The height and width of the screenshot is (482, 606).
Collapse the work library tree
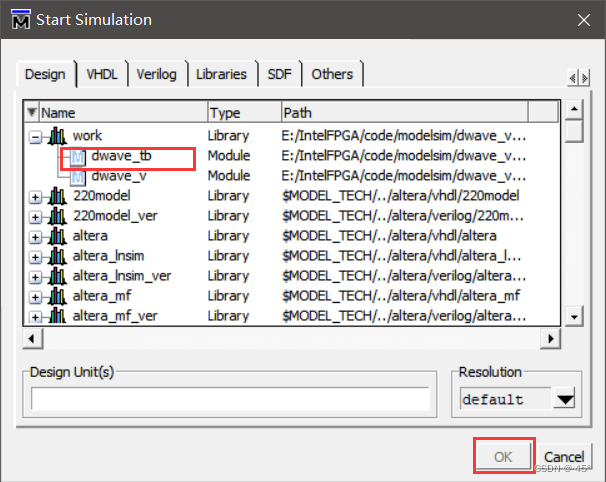click(35, 137)
